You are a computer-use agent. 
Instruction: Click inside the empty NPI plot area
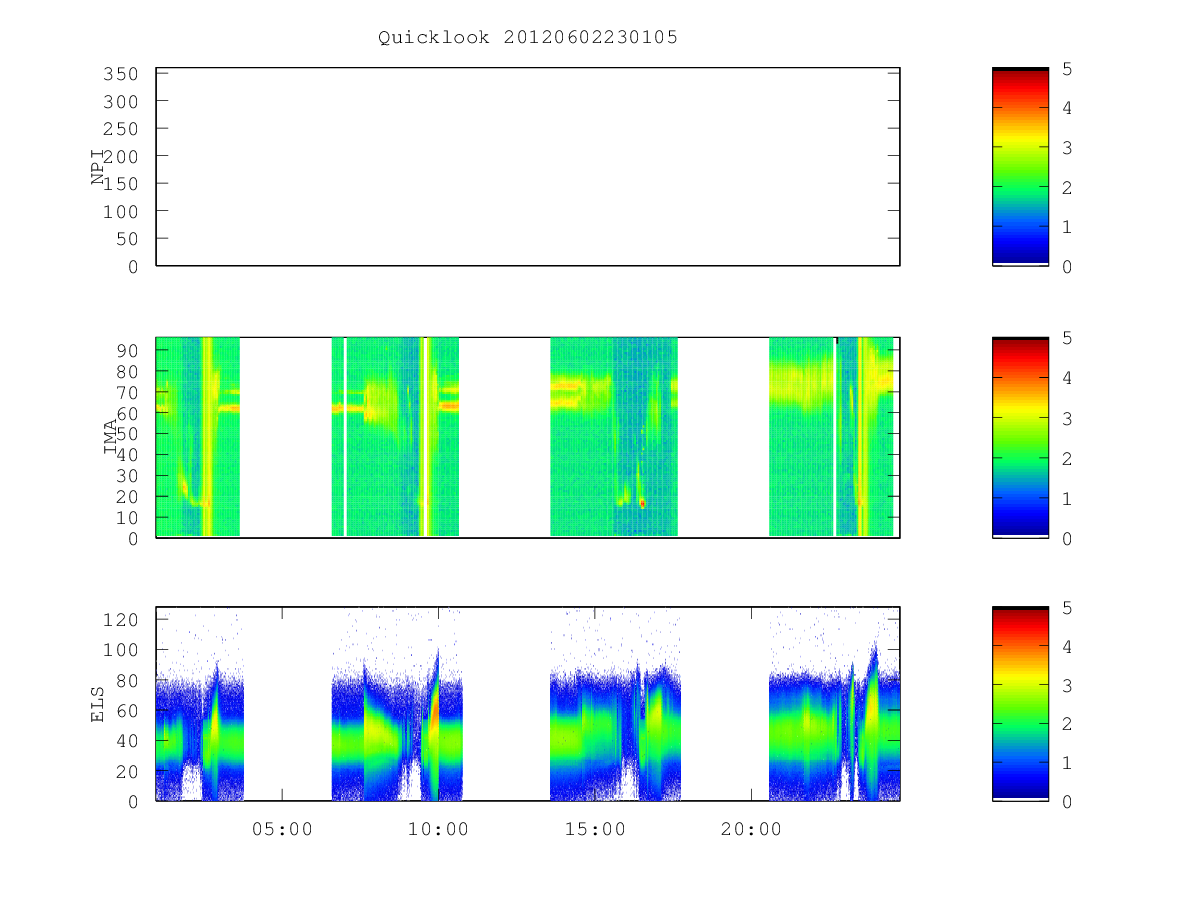[x=528, y=167]
